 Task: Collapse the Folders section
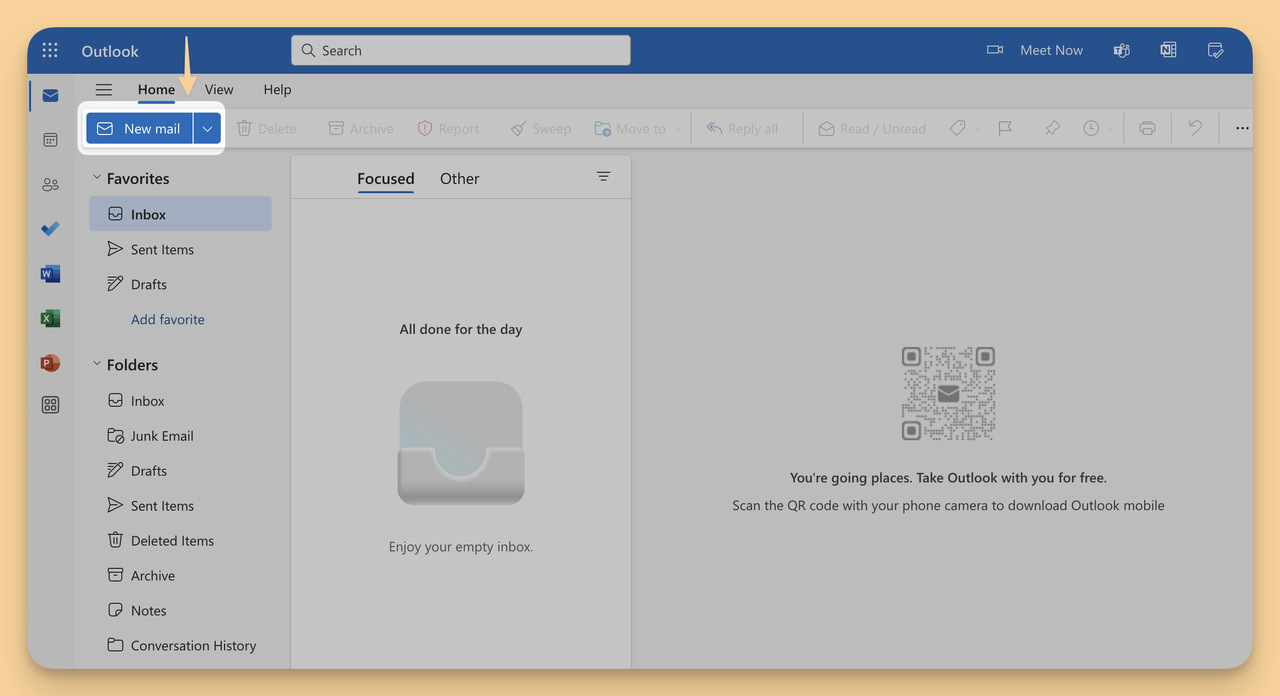click(97, 364)
